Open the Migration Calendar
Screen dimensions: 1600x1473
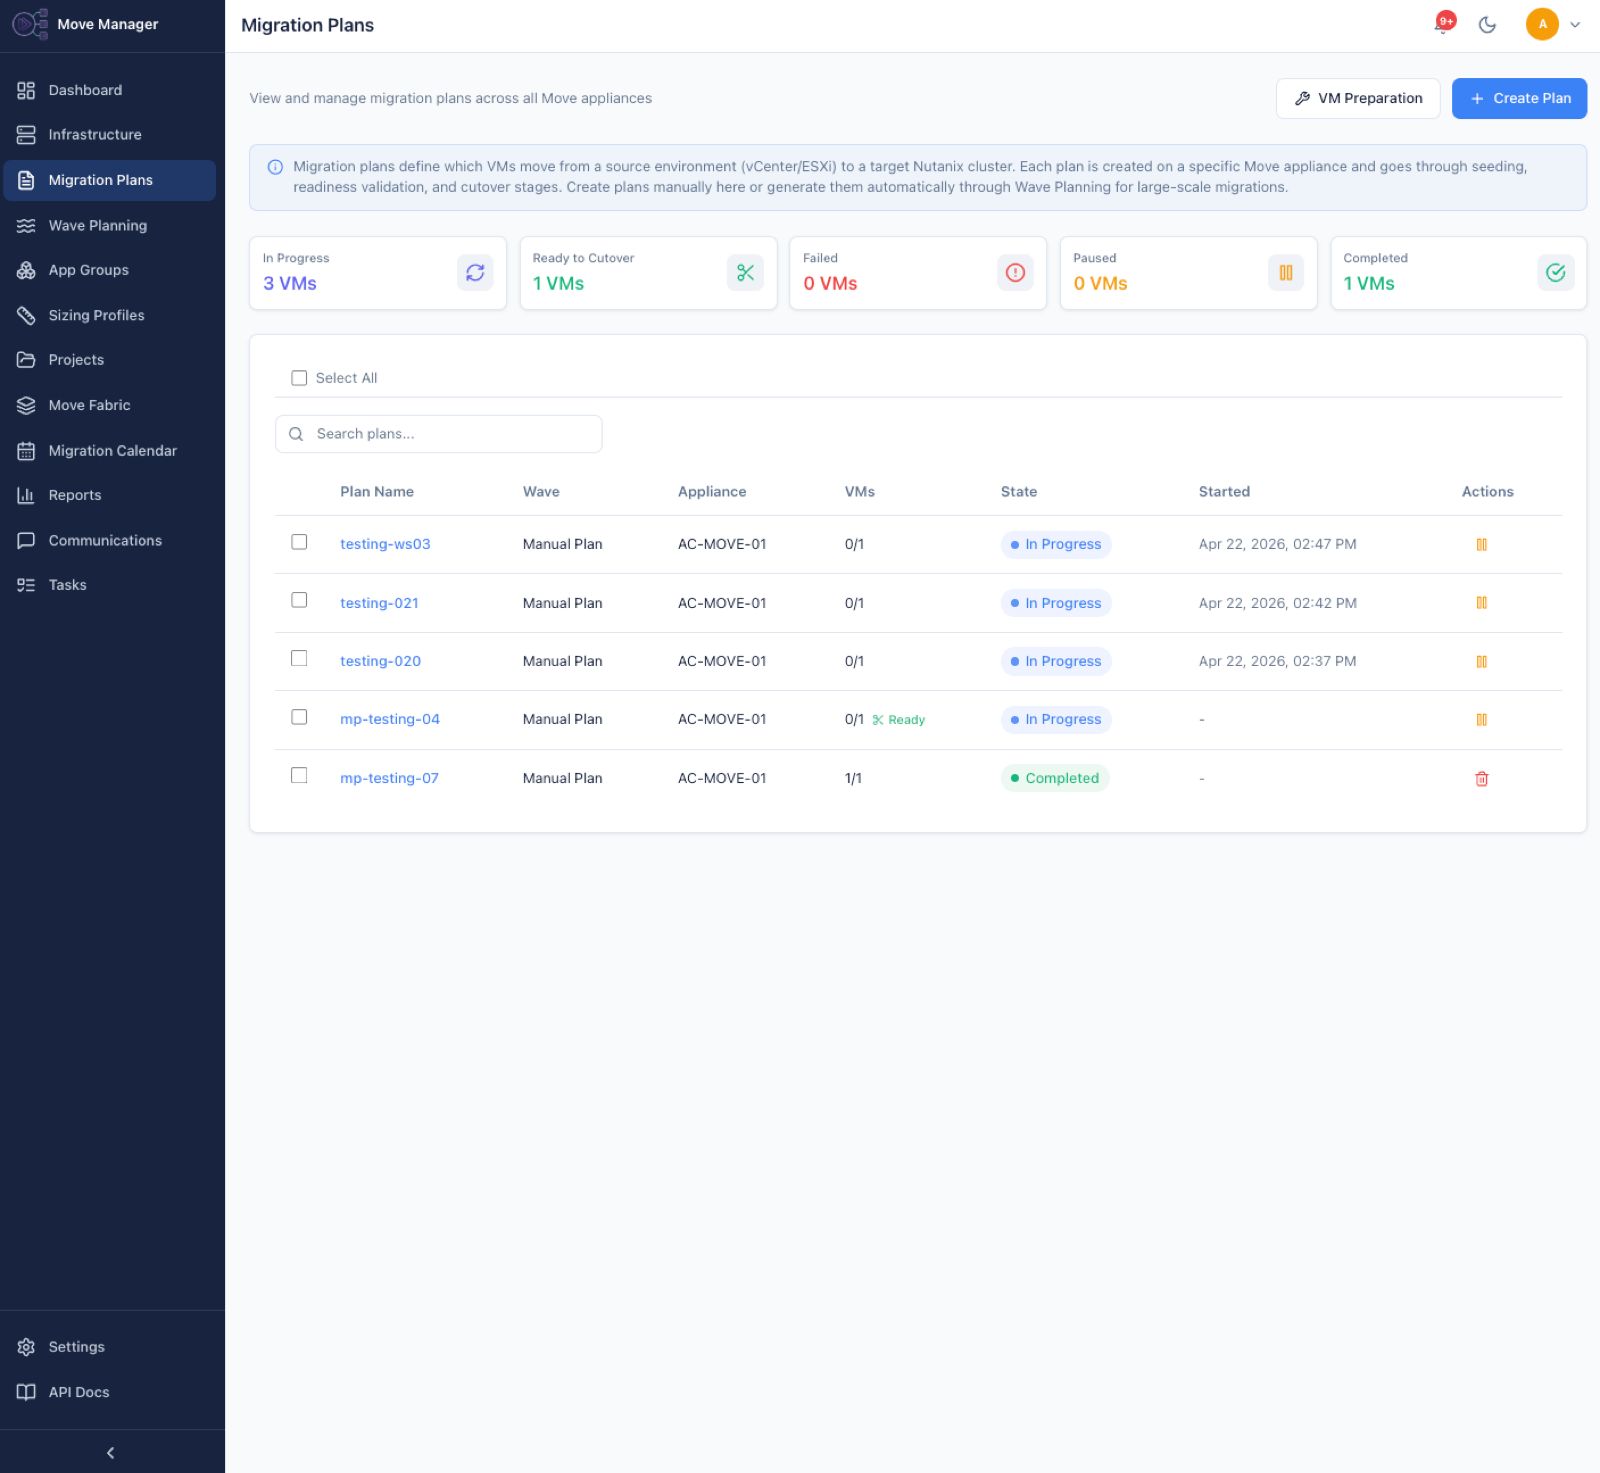[x=110, y=451]
